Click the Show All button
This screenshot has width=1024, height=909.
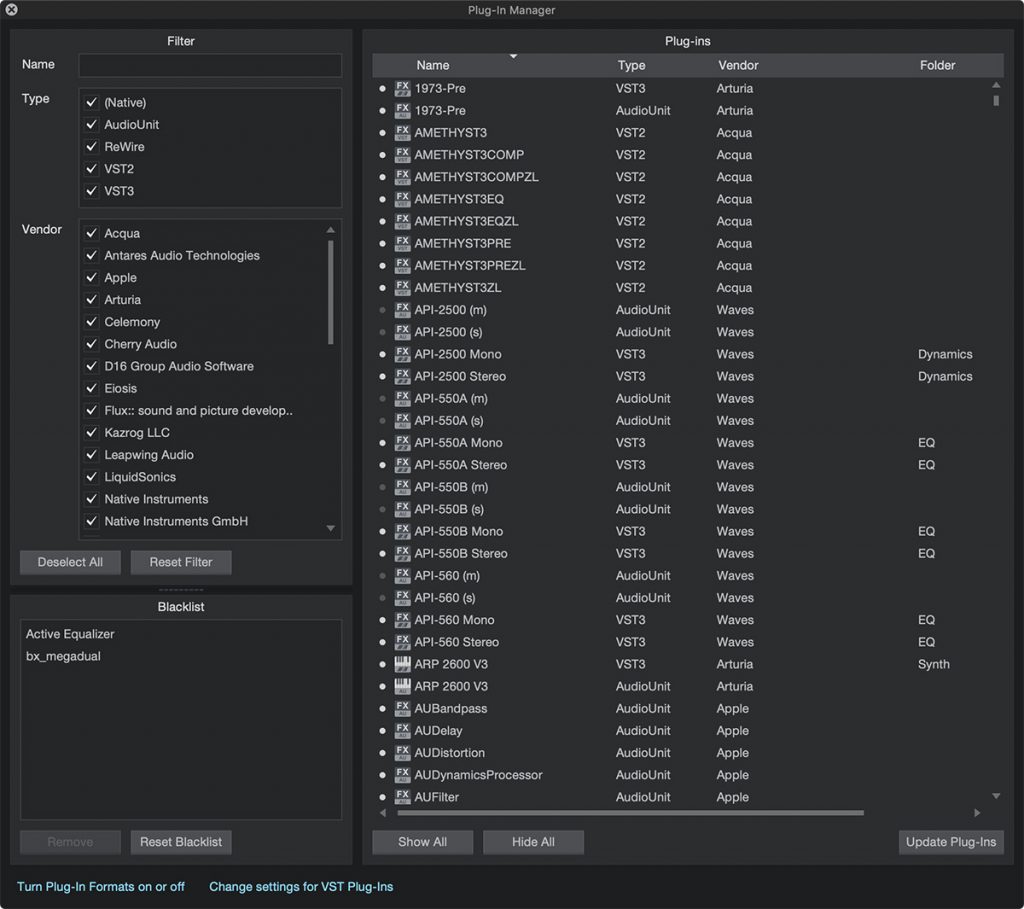423,842
